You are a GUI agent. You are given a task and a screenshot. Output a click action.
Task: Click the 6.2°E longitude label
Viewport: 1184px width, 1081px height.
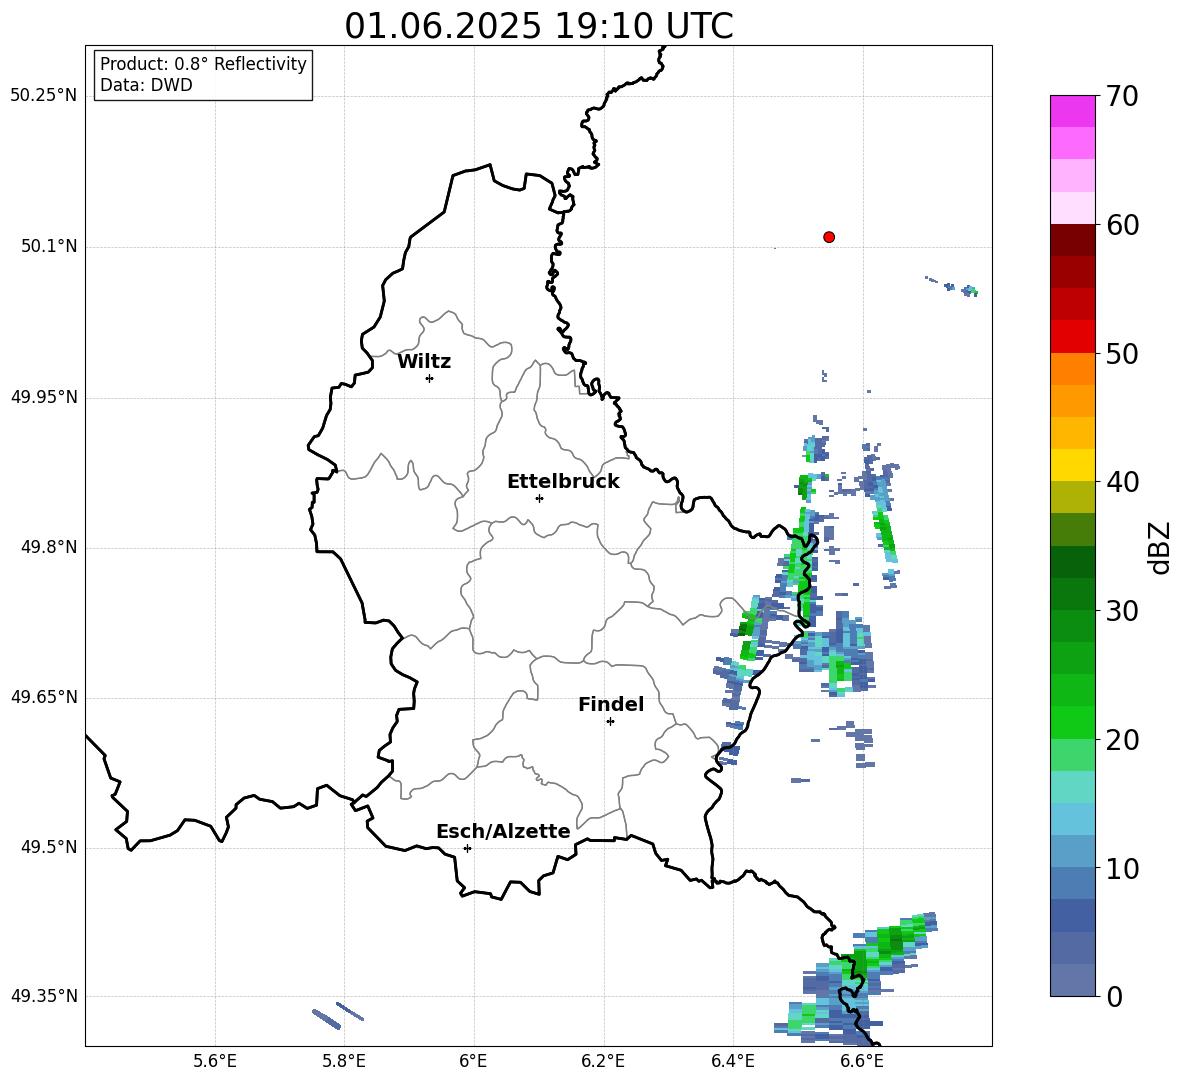click(603, 1061)
